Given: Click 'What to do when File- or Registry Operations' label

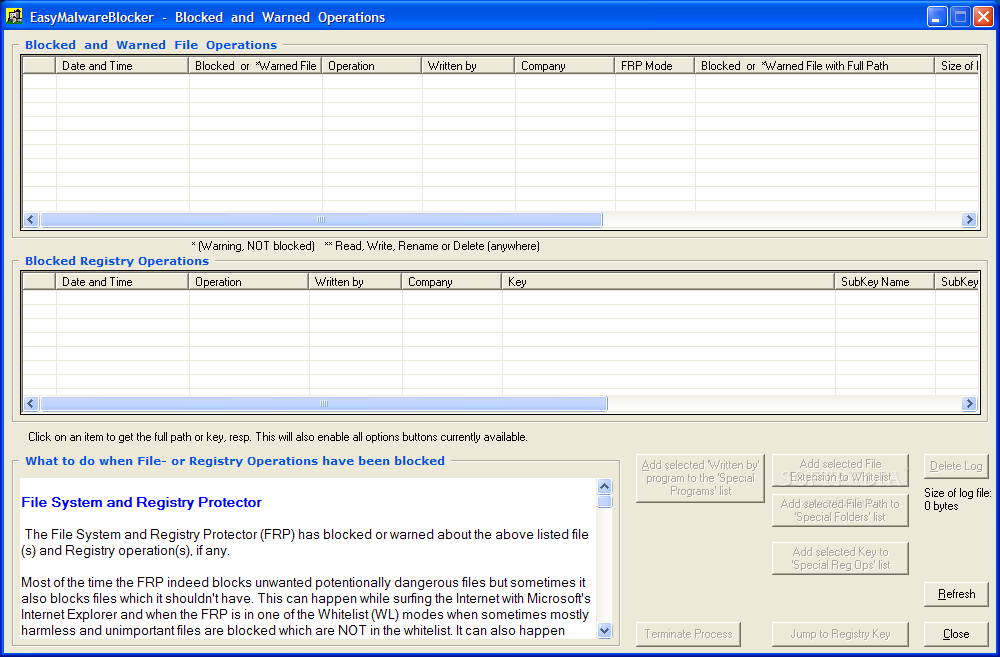Looking at the screenshot, I should click(235, 461).
